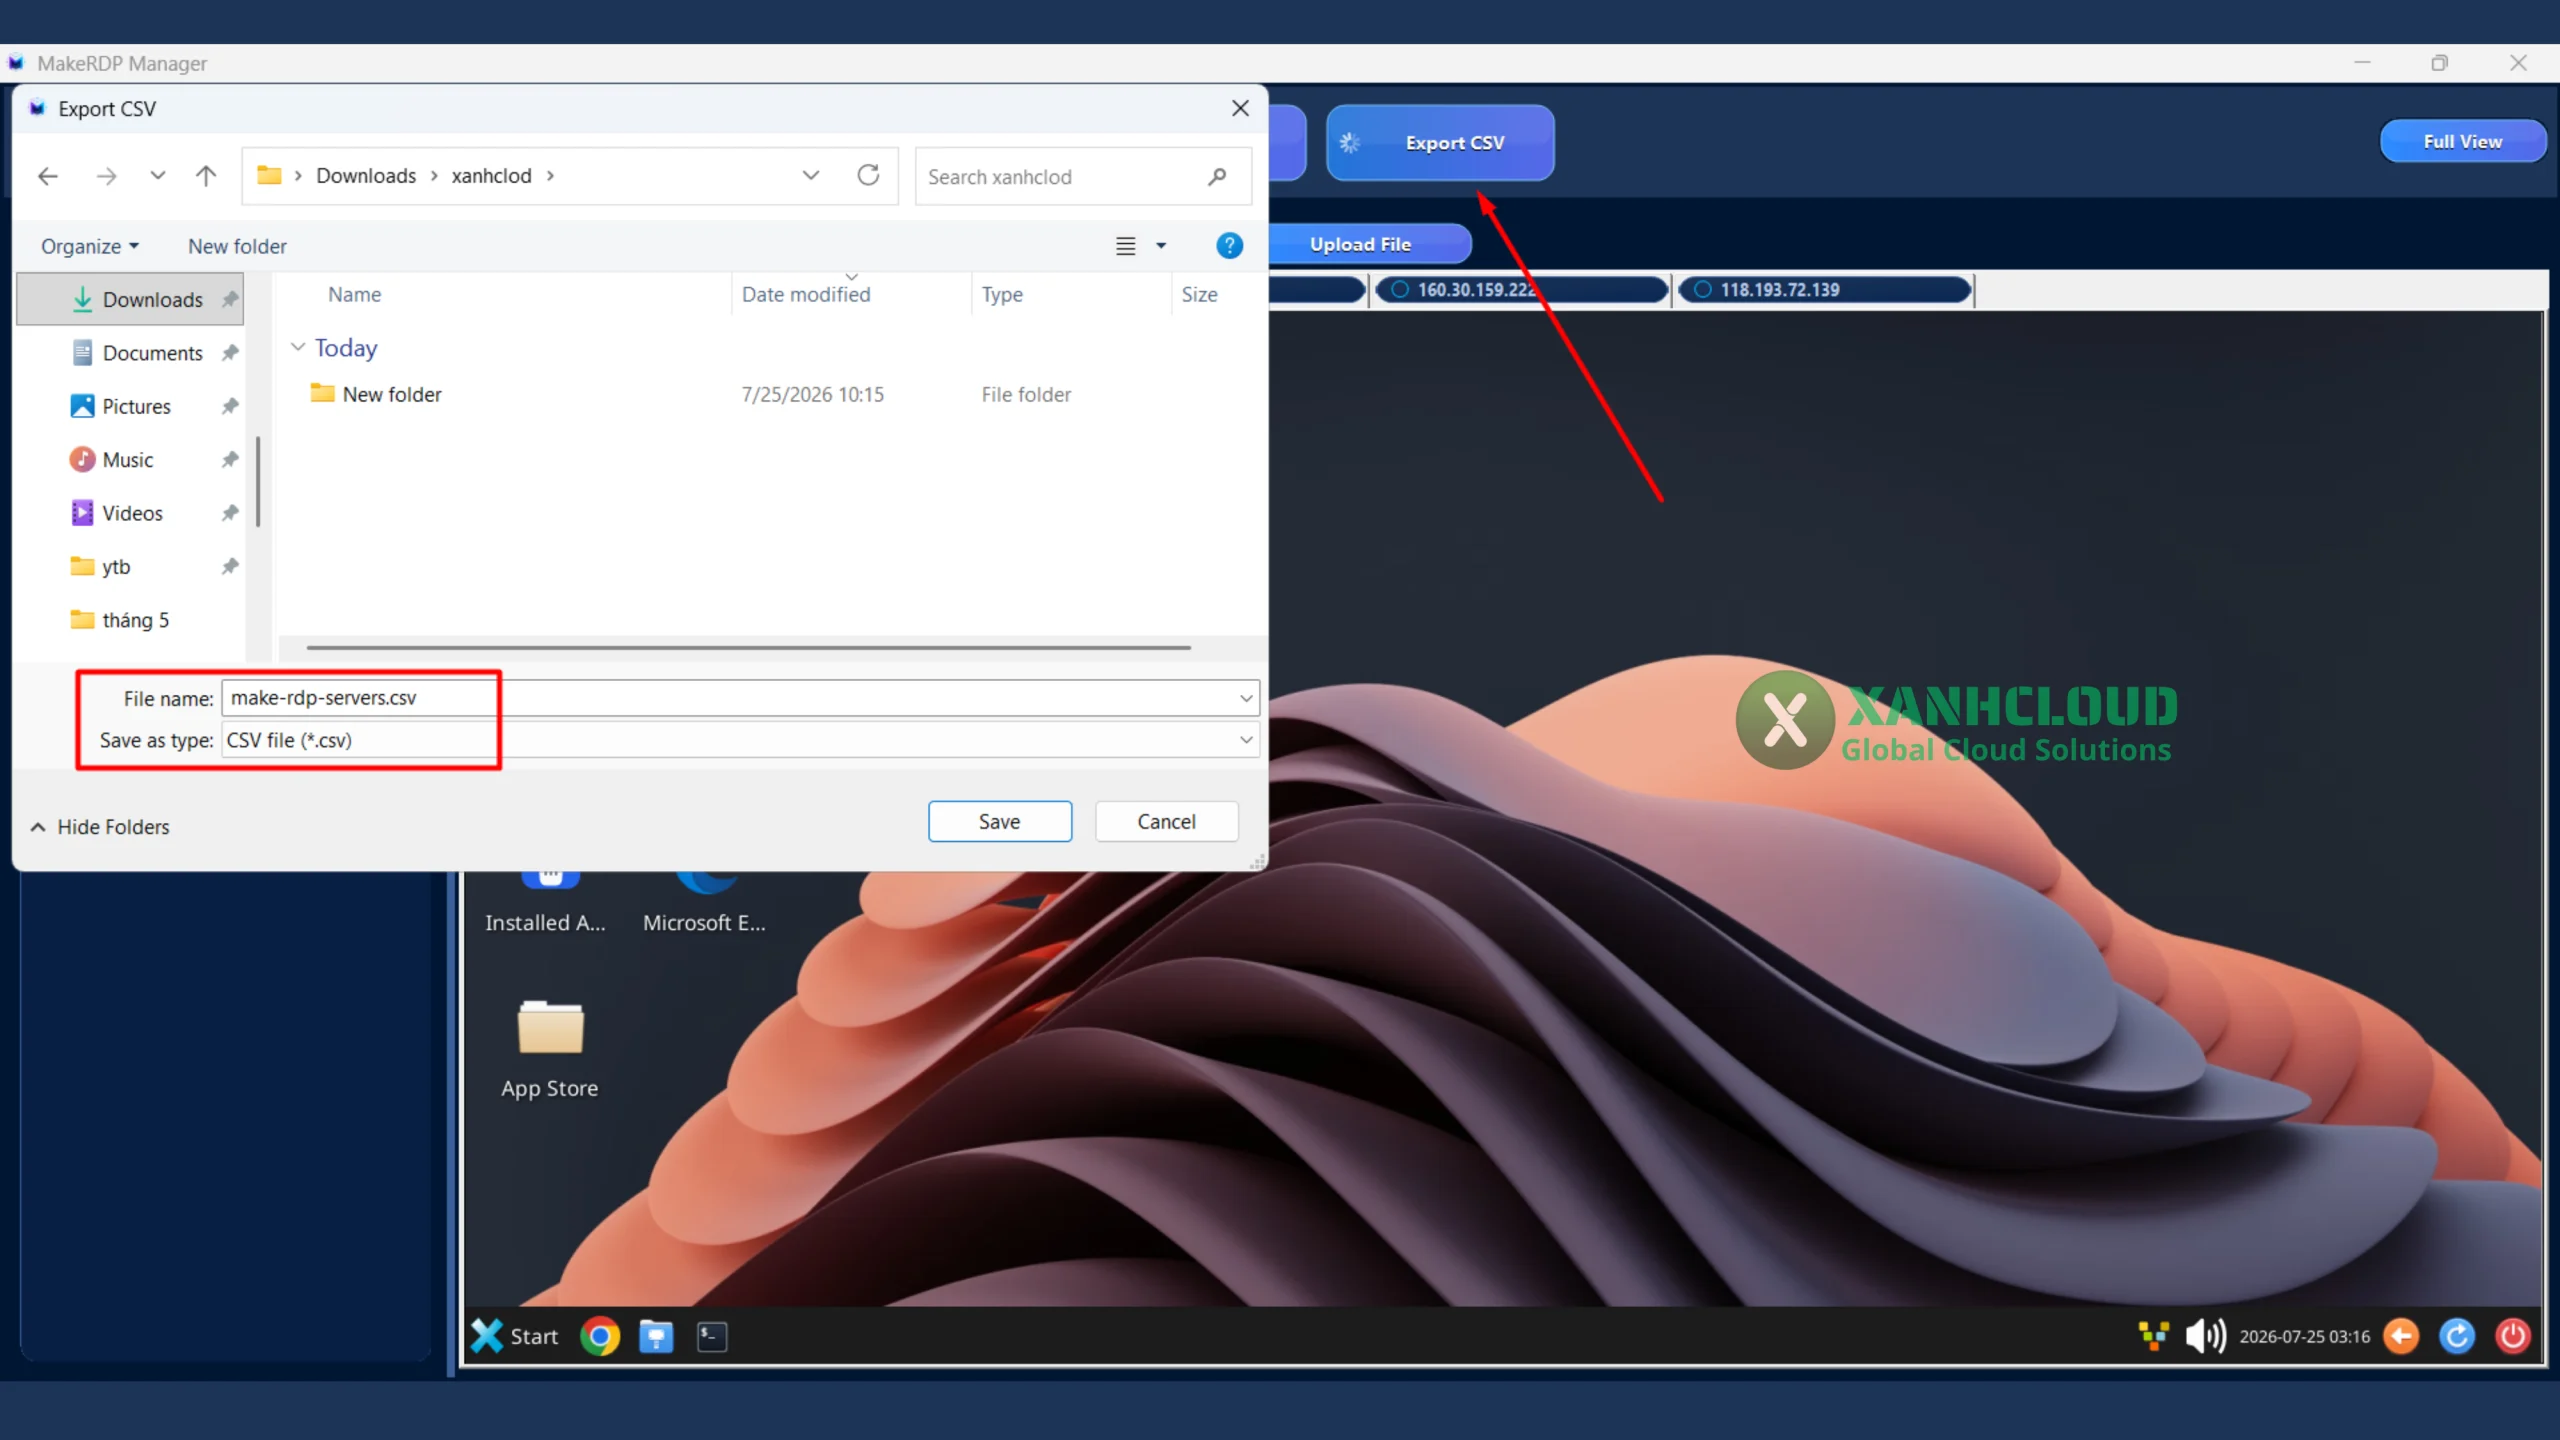Switch to the 118.193.72.139 tab
This screenshot has width=2560, height=1440.
tap(1824, 290)
